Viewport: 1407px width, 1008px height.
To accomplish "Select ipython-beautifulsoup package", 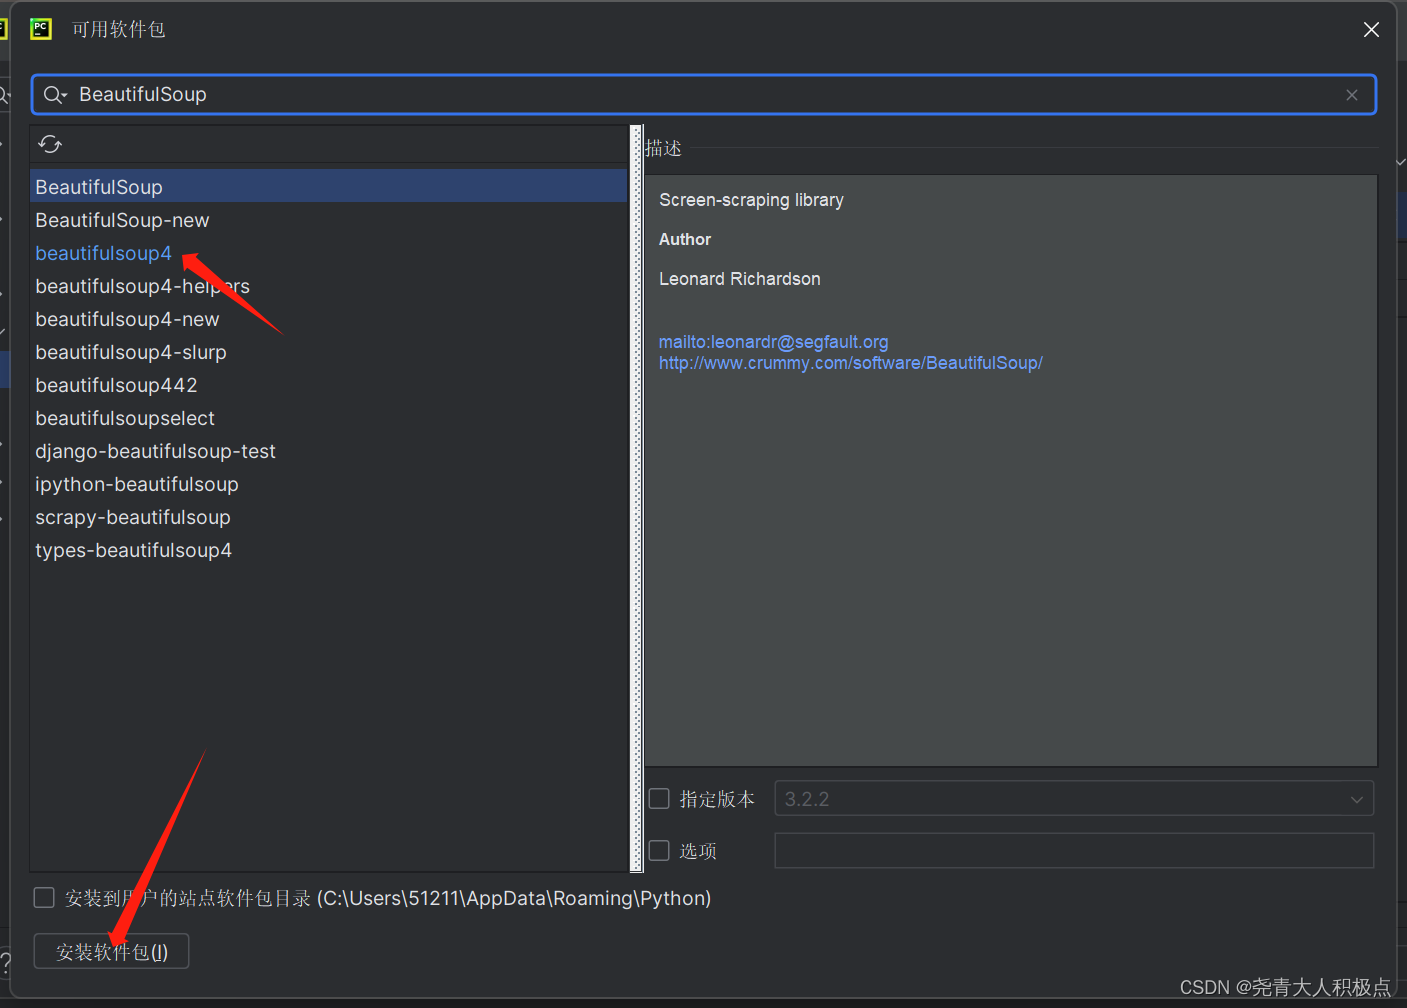I will (329, 484).
